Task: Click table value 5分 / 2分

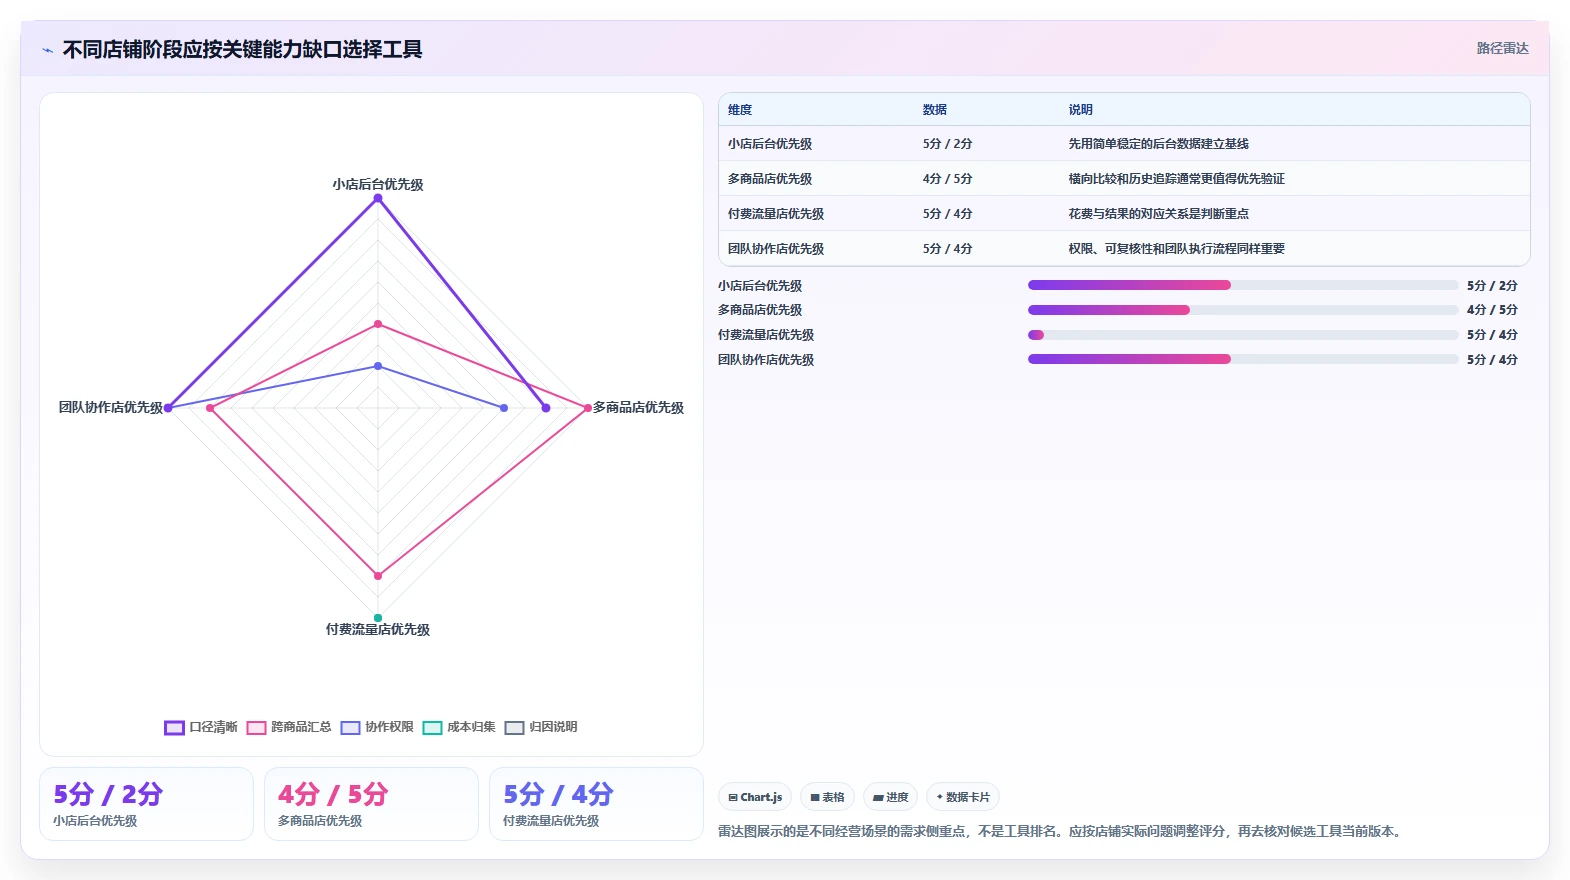Action: 948,144
